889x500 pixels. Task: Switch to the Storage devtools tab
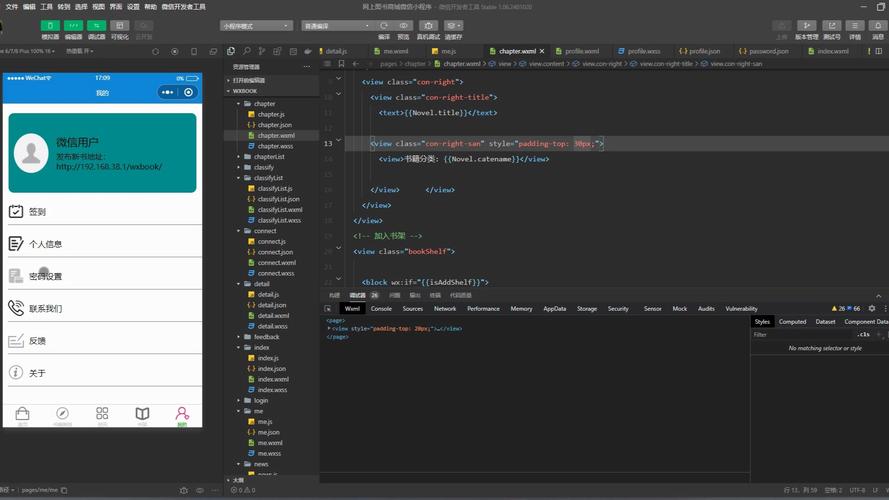(x=586, y=308)
